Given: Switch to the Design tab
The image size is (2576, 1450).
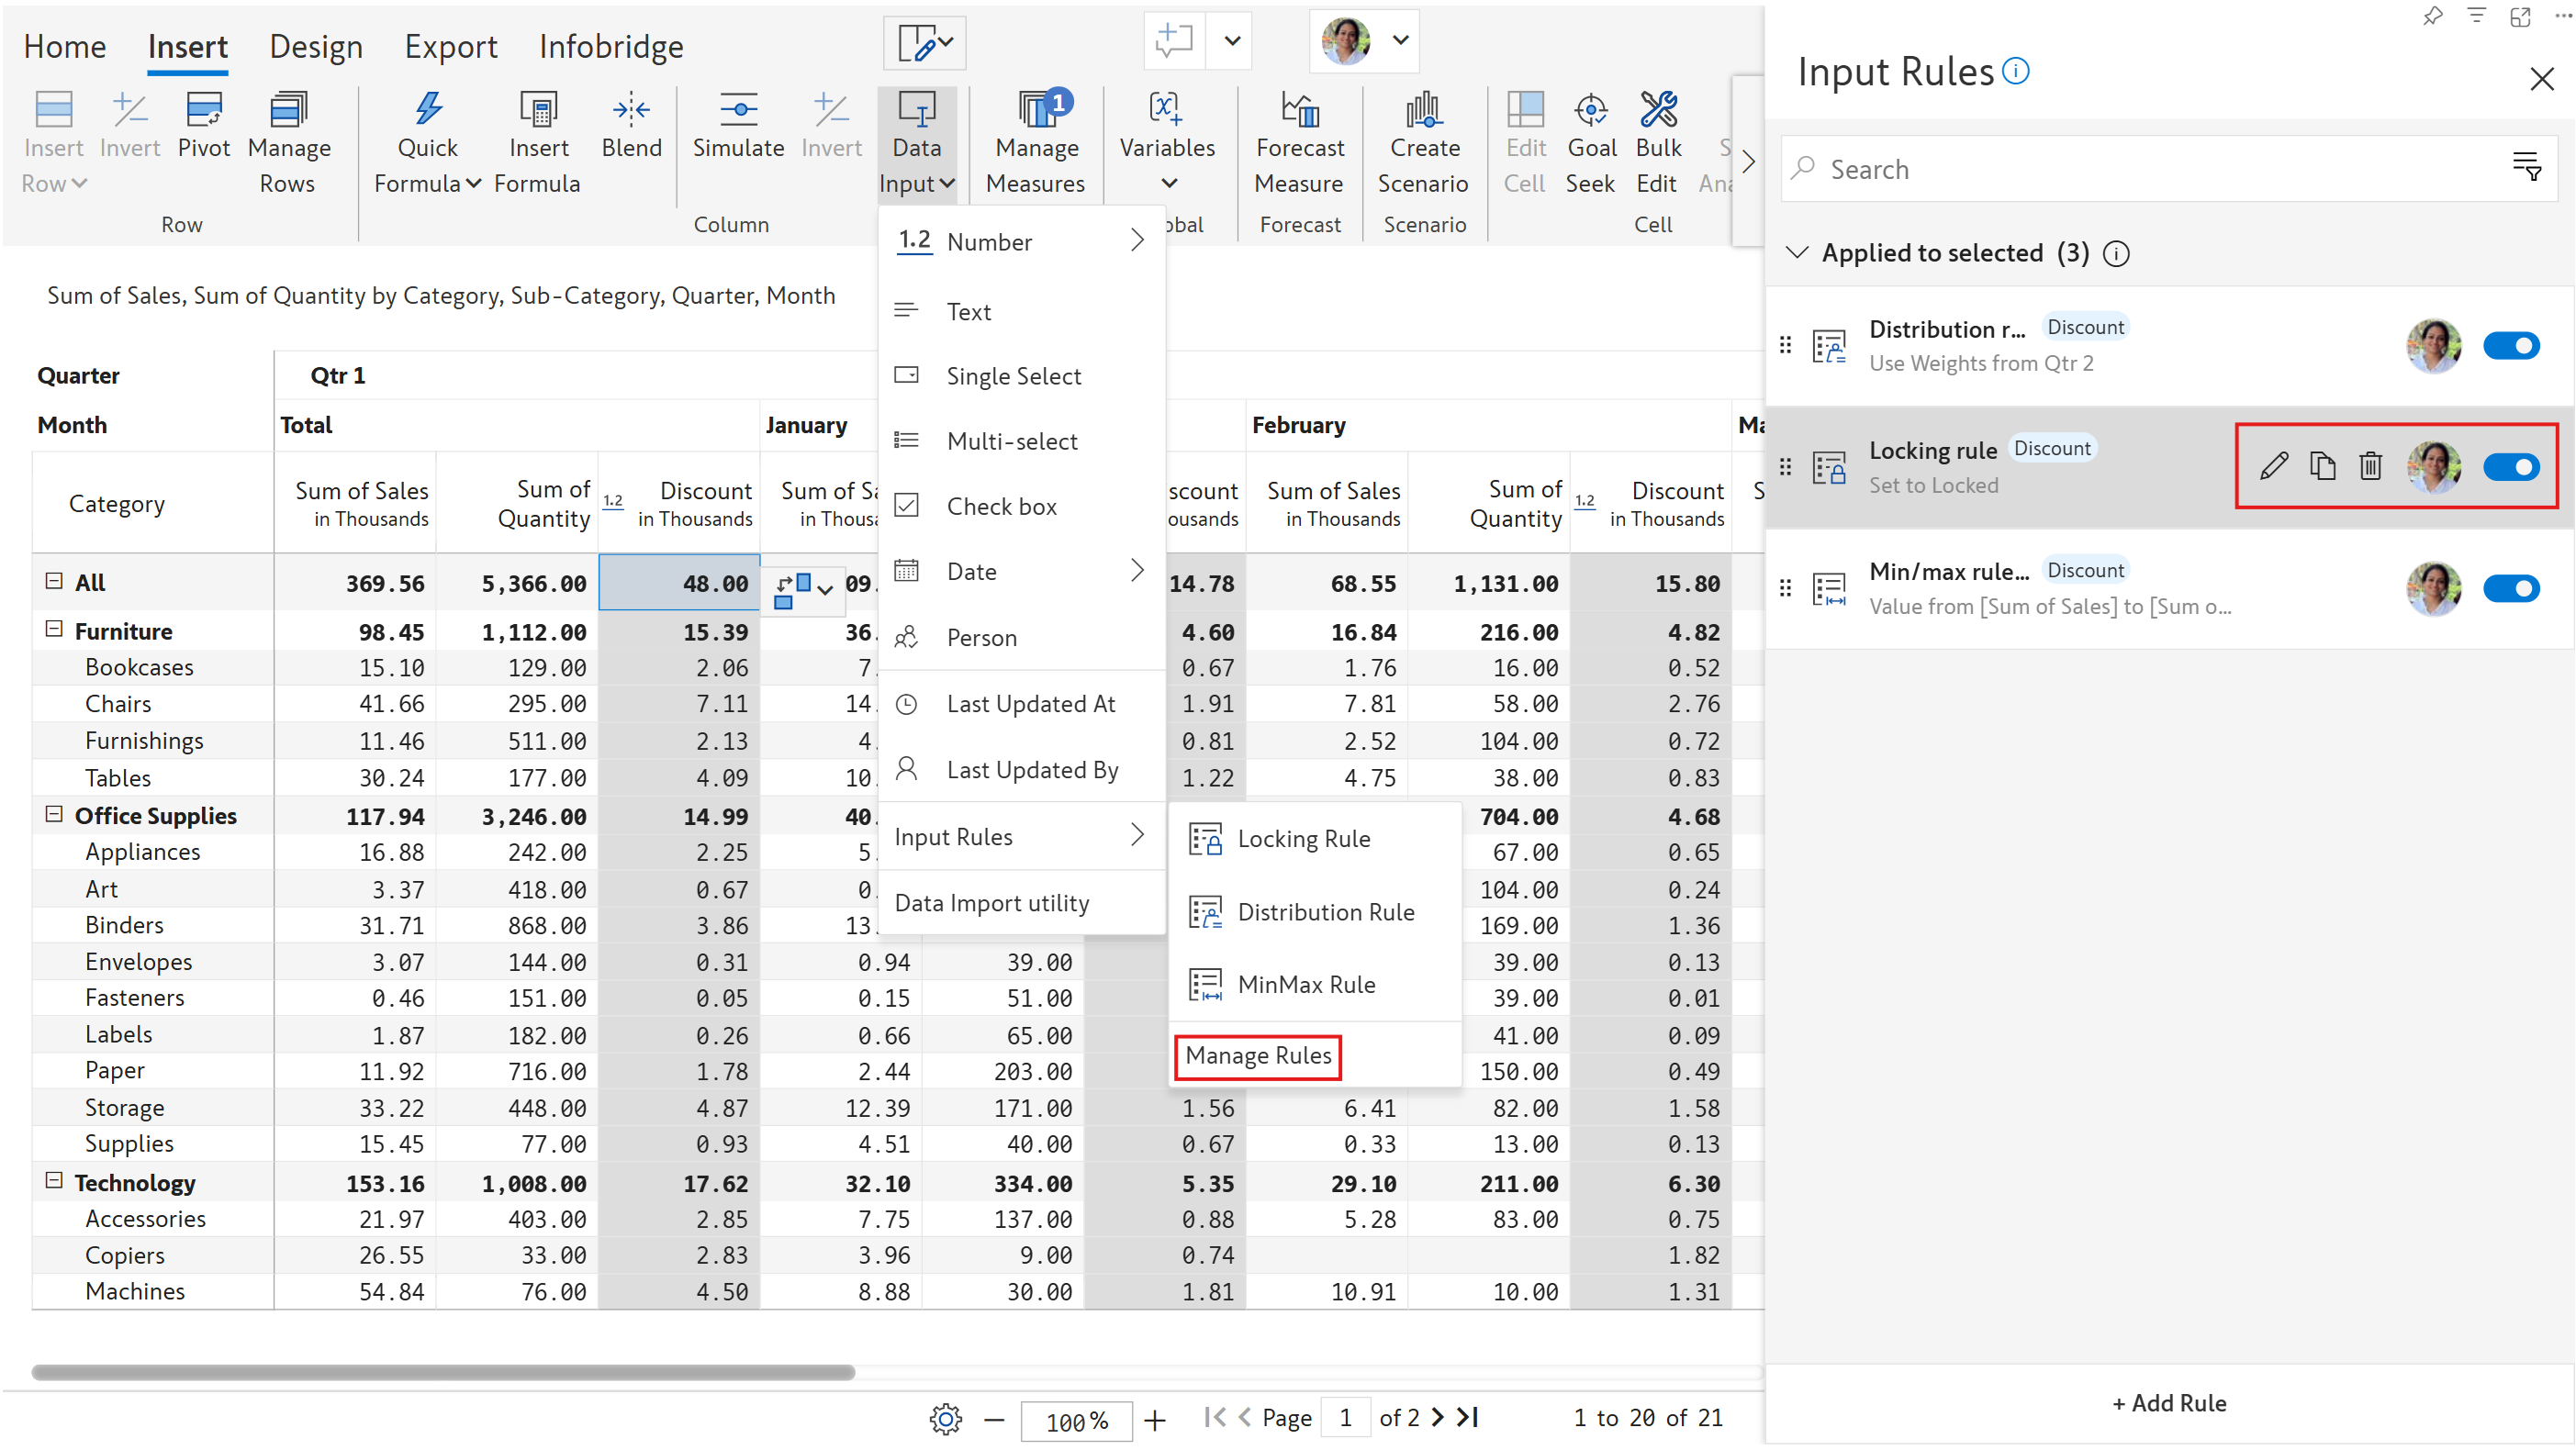Looking at the screenshot, I should click(316, 46).
